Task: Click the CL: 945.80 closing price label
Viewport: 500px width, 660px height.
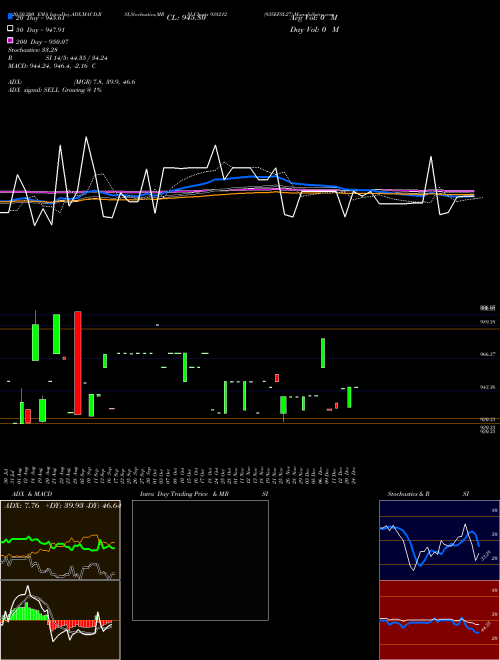Action: (x=186, y=18)
